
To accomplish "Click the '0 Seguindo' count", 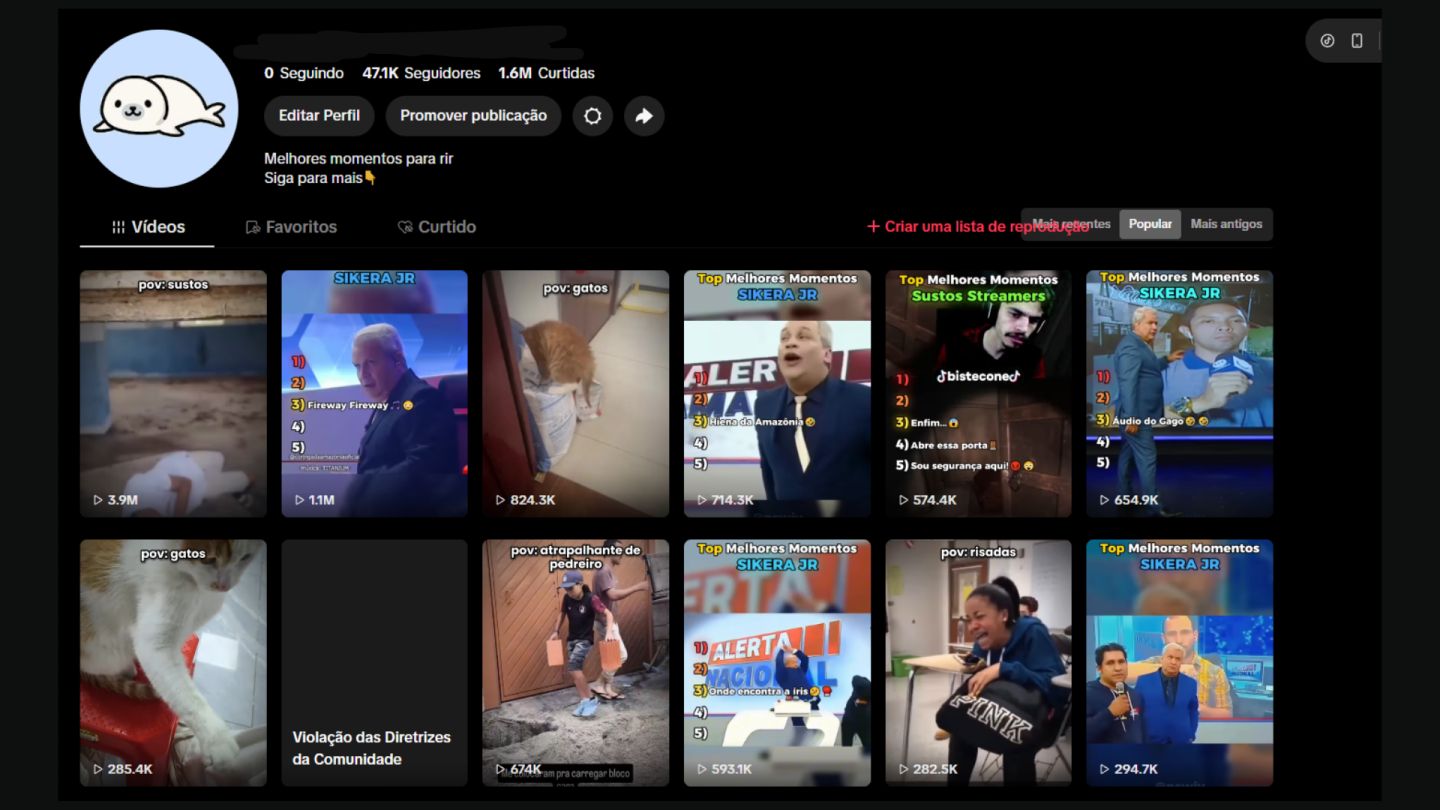I will click(304, 73).
